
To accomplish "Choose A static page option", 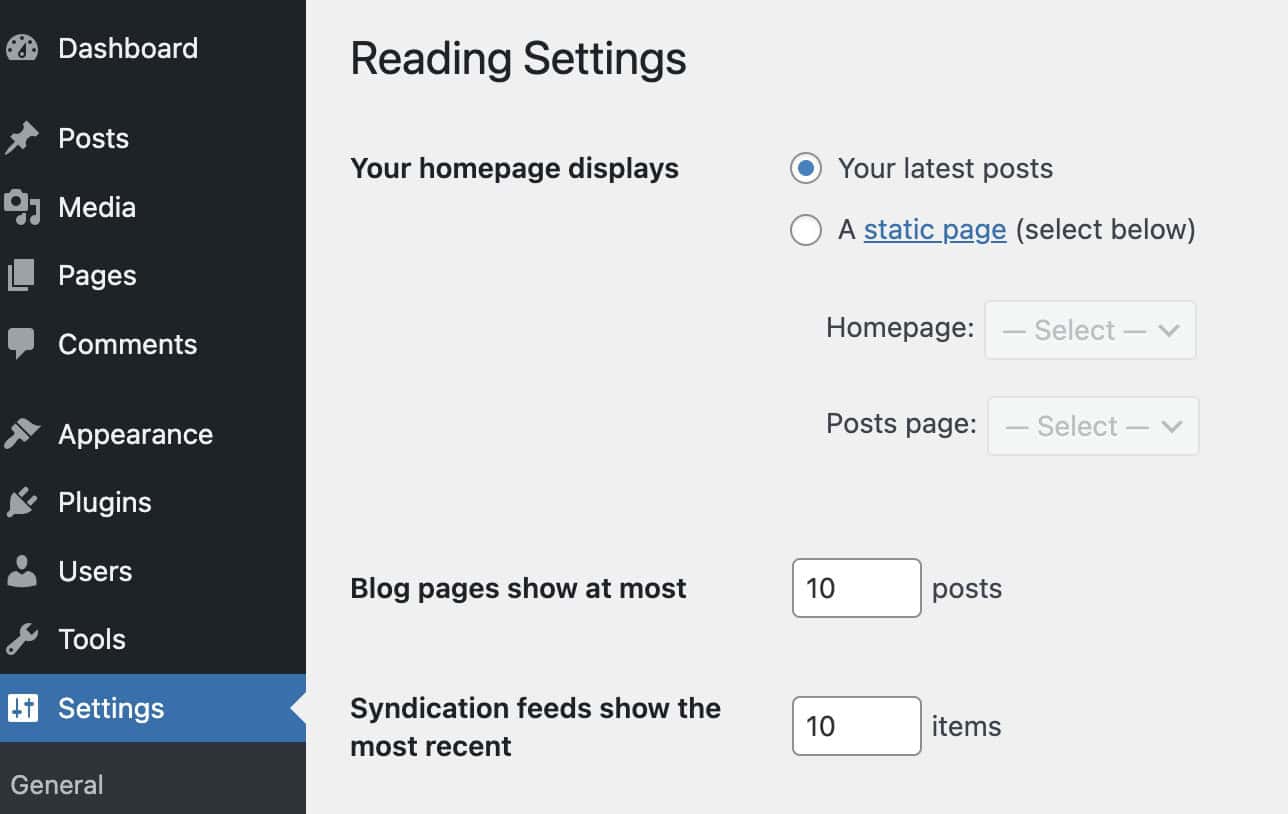I will pyautogui.click(x=806, y=230).
